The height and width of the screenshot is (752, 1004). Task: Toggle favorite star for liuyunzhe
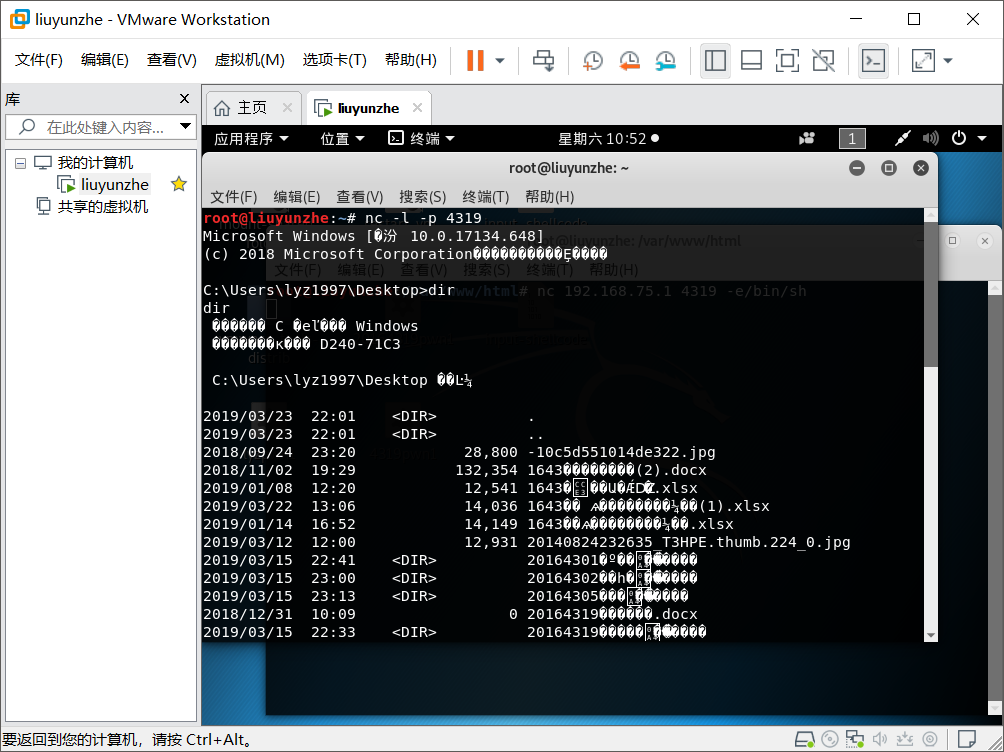click(179, 184)
